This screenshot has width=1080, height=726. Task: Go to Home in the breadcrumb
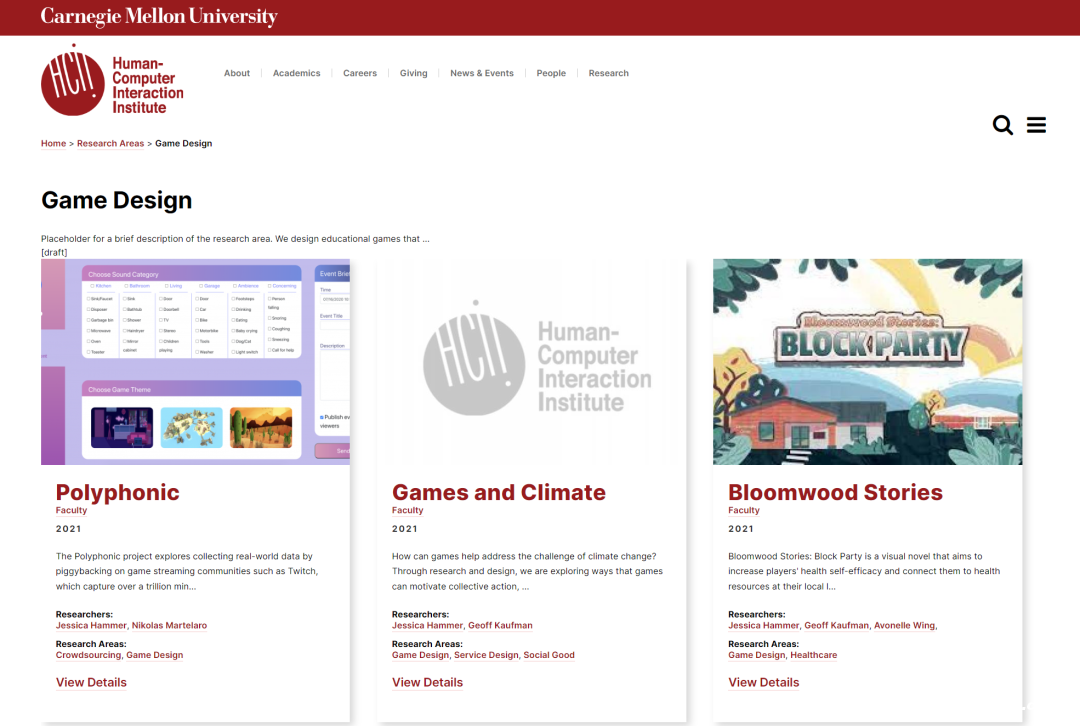coord(53,143)
